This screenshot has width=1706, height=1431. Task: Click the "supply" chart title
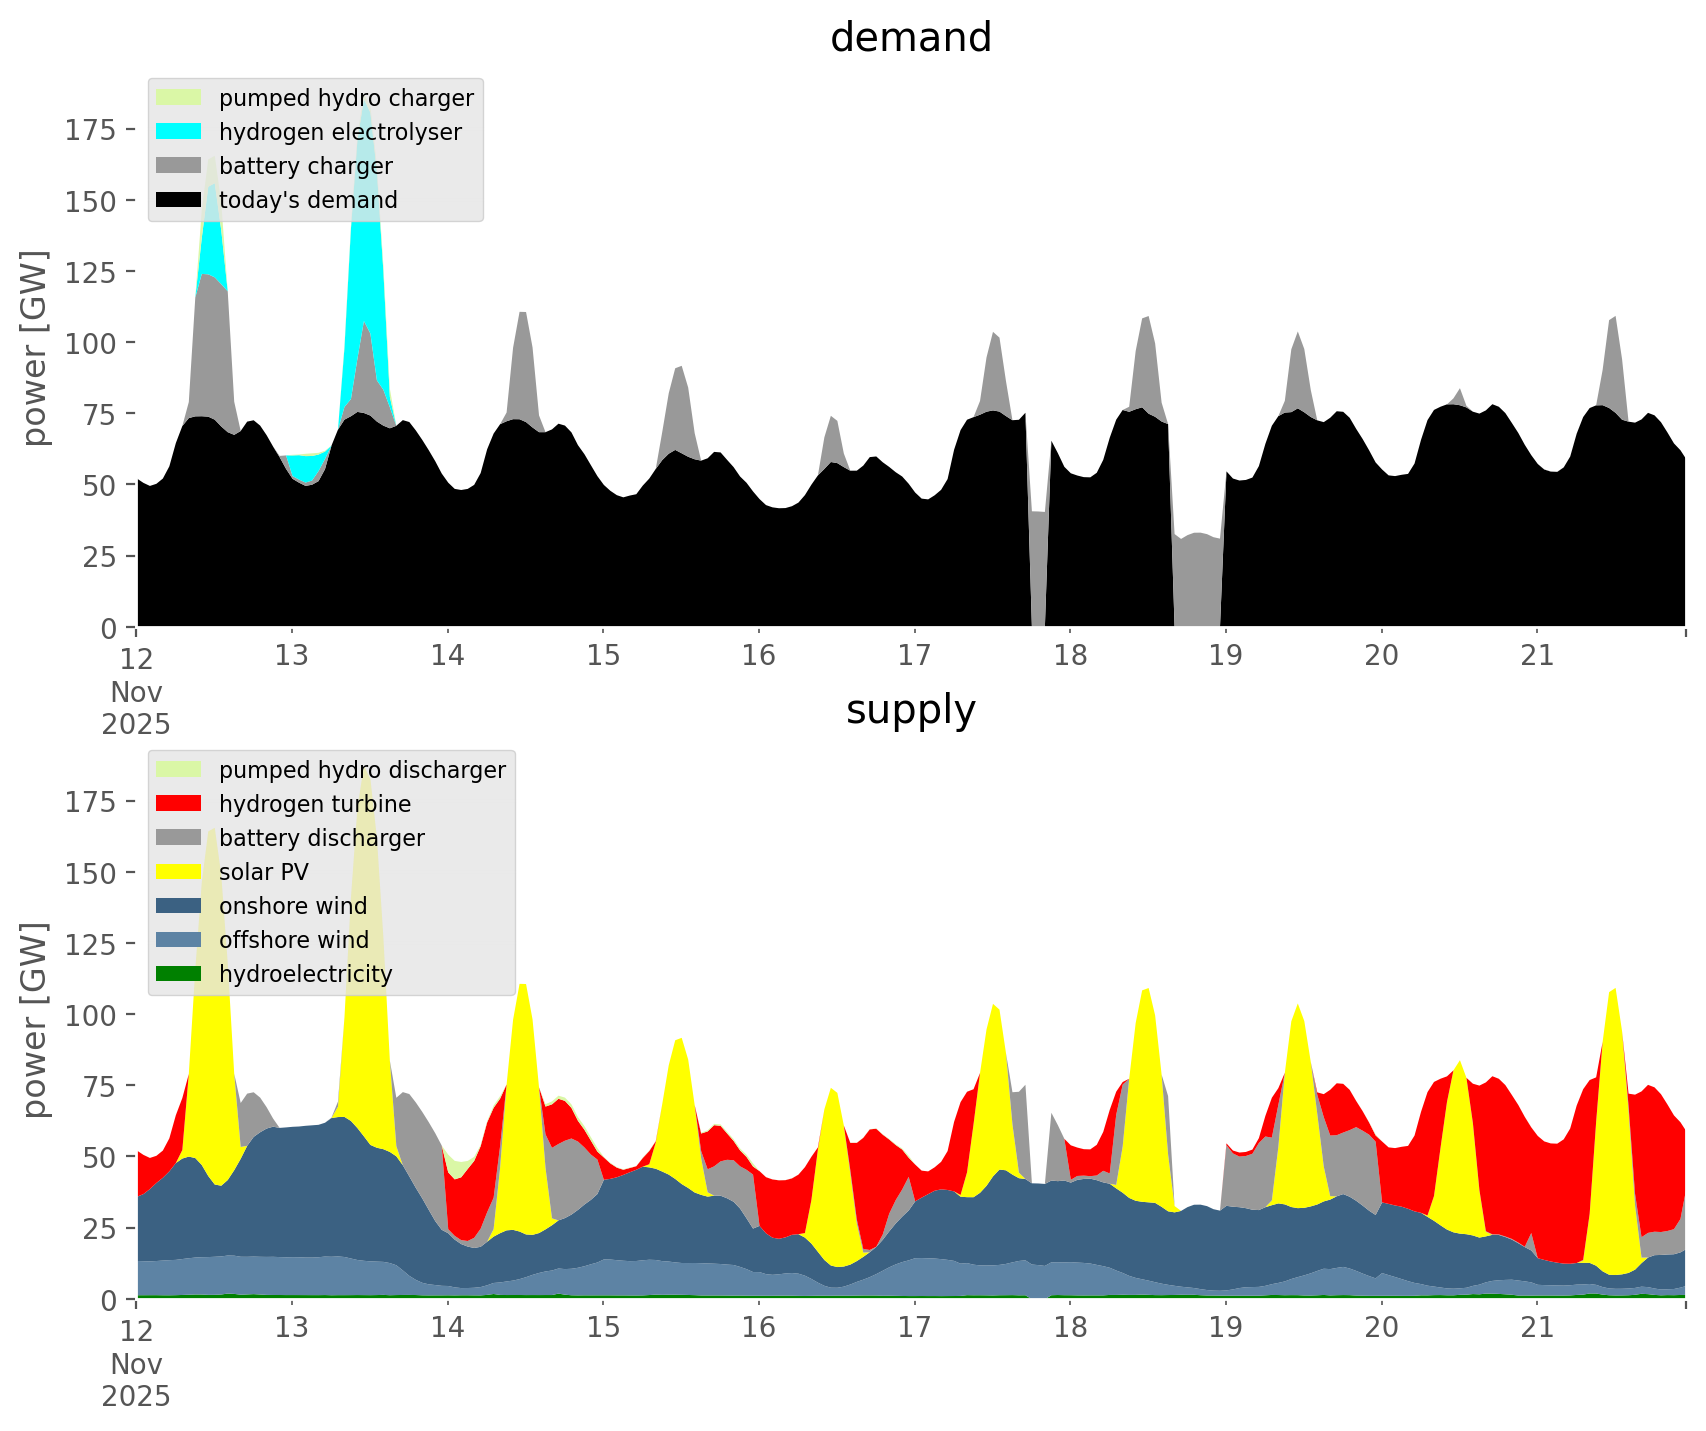910,710
